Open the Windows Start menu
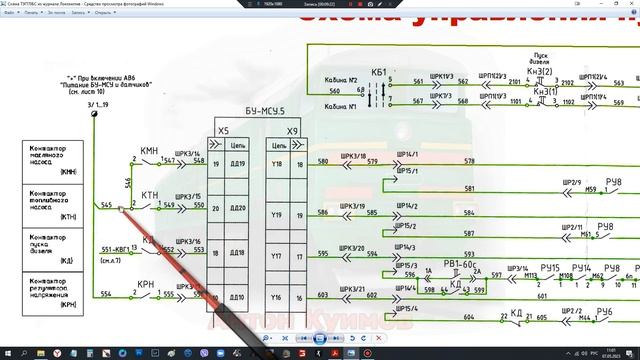This screenshot has height=360, width=640. point(7,353)
